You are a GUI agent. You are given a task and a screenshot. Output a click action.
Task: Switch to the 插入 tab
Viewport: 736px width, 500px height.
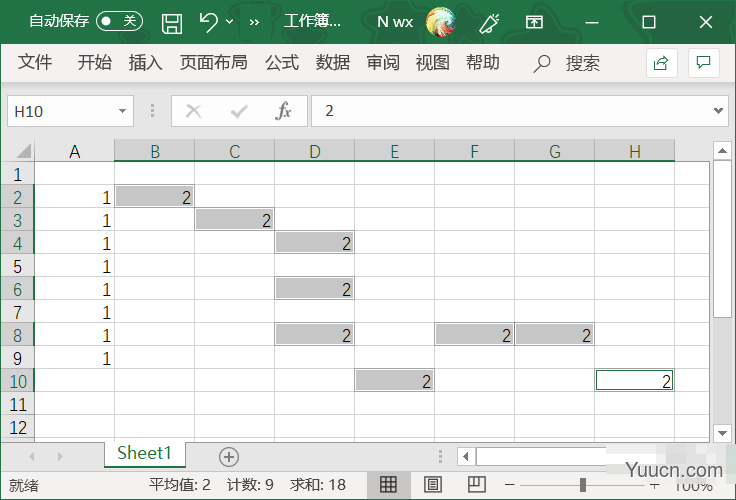[x=146, y=62]
